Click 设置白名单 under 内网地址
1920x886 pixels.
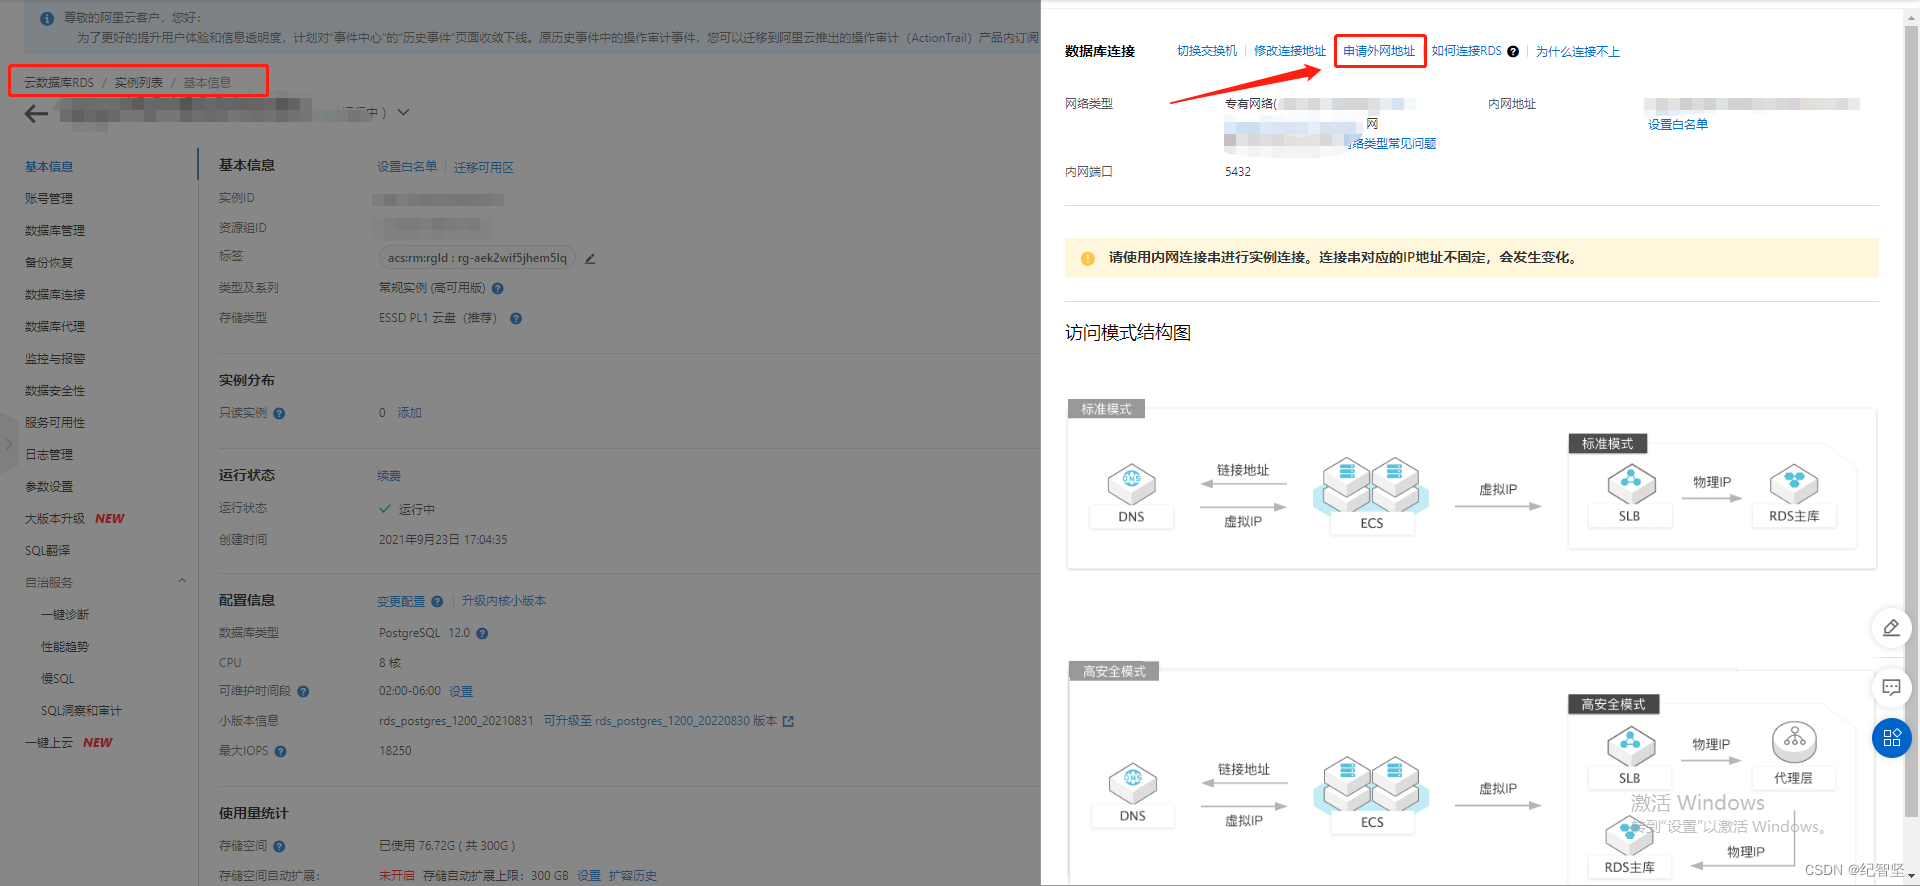pyautogui.click(x=1678, y=124)
